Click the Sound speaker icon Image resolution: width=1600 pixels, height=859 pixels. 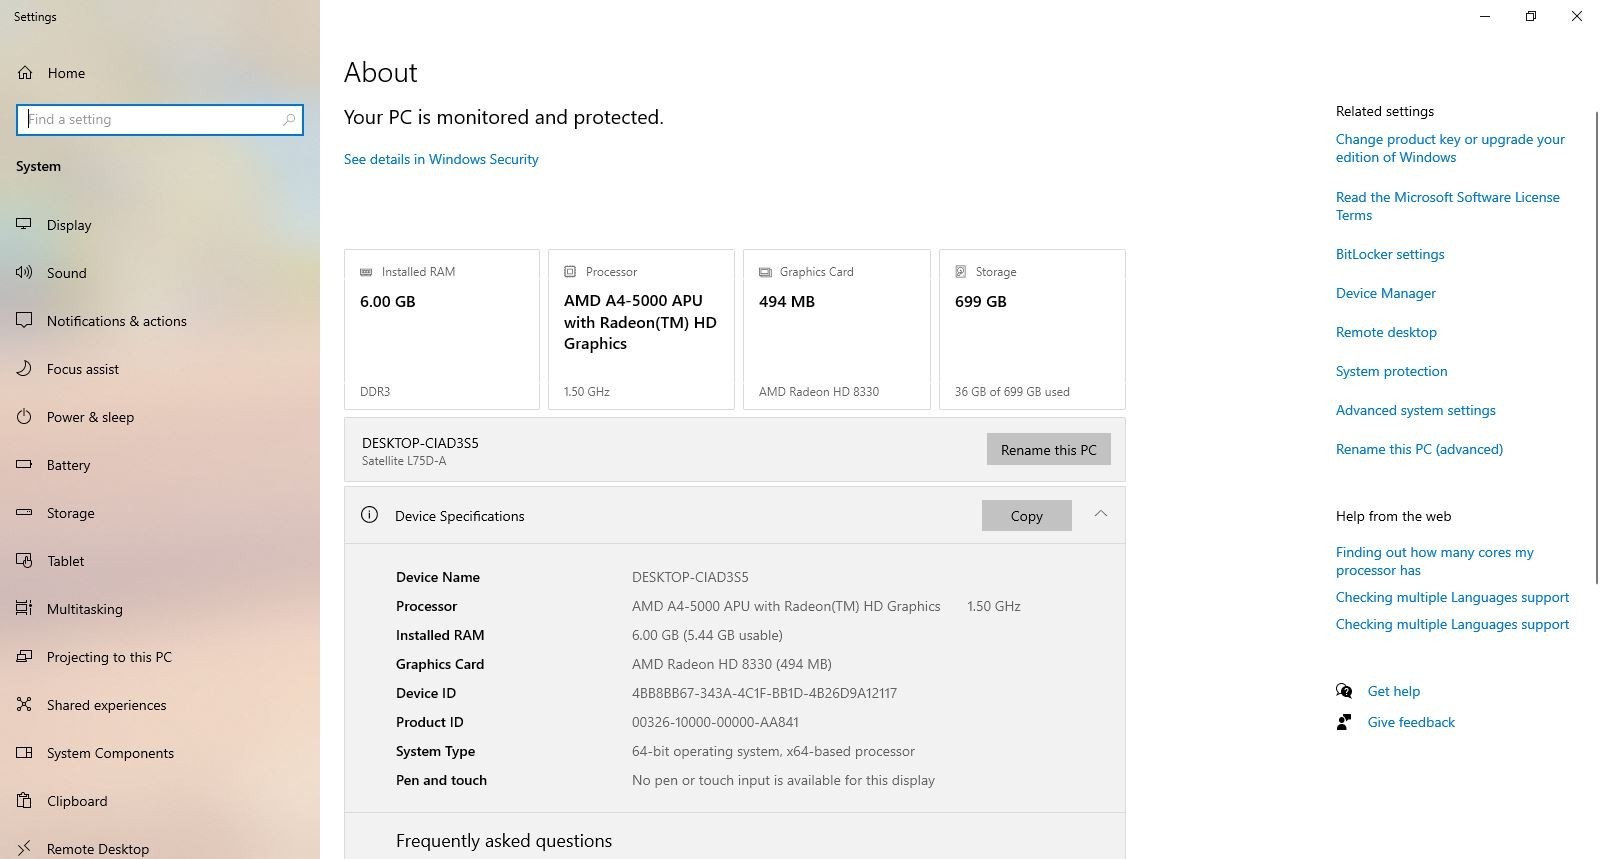coord(24,273)
